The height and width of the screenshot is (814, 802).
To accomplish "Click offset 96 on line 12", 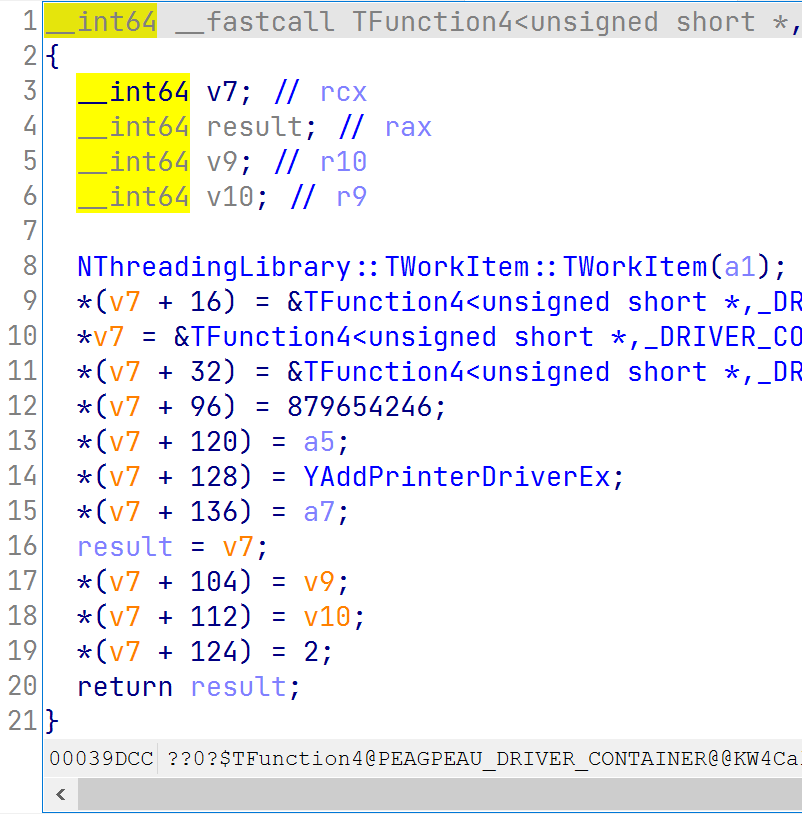I will 206,407.
